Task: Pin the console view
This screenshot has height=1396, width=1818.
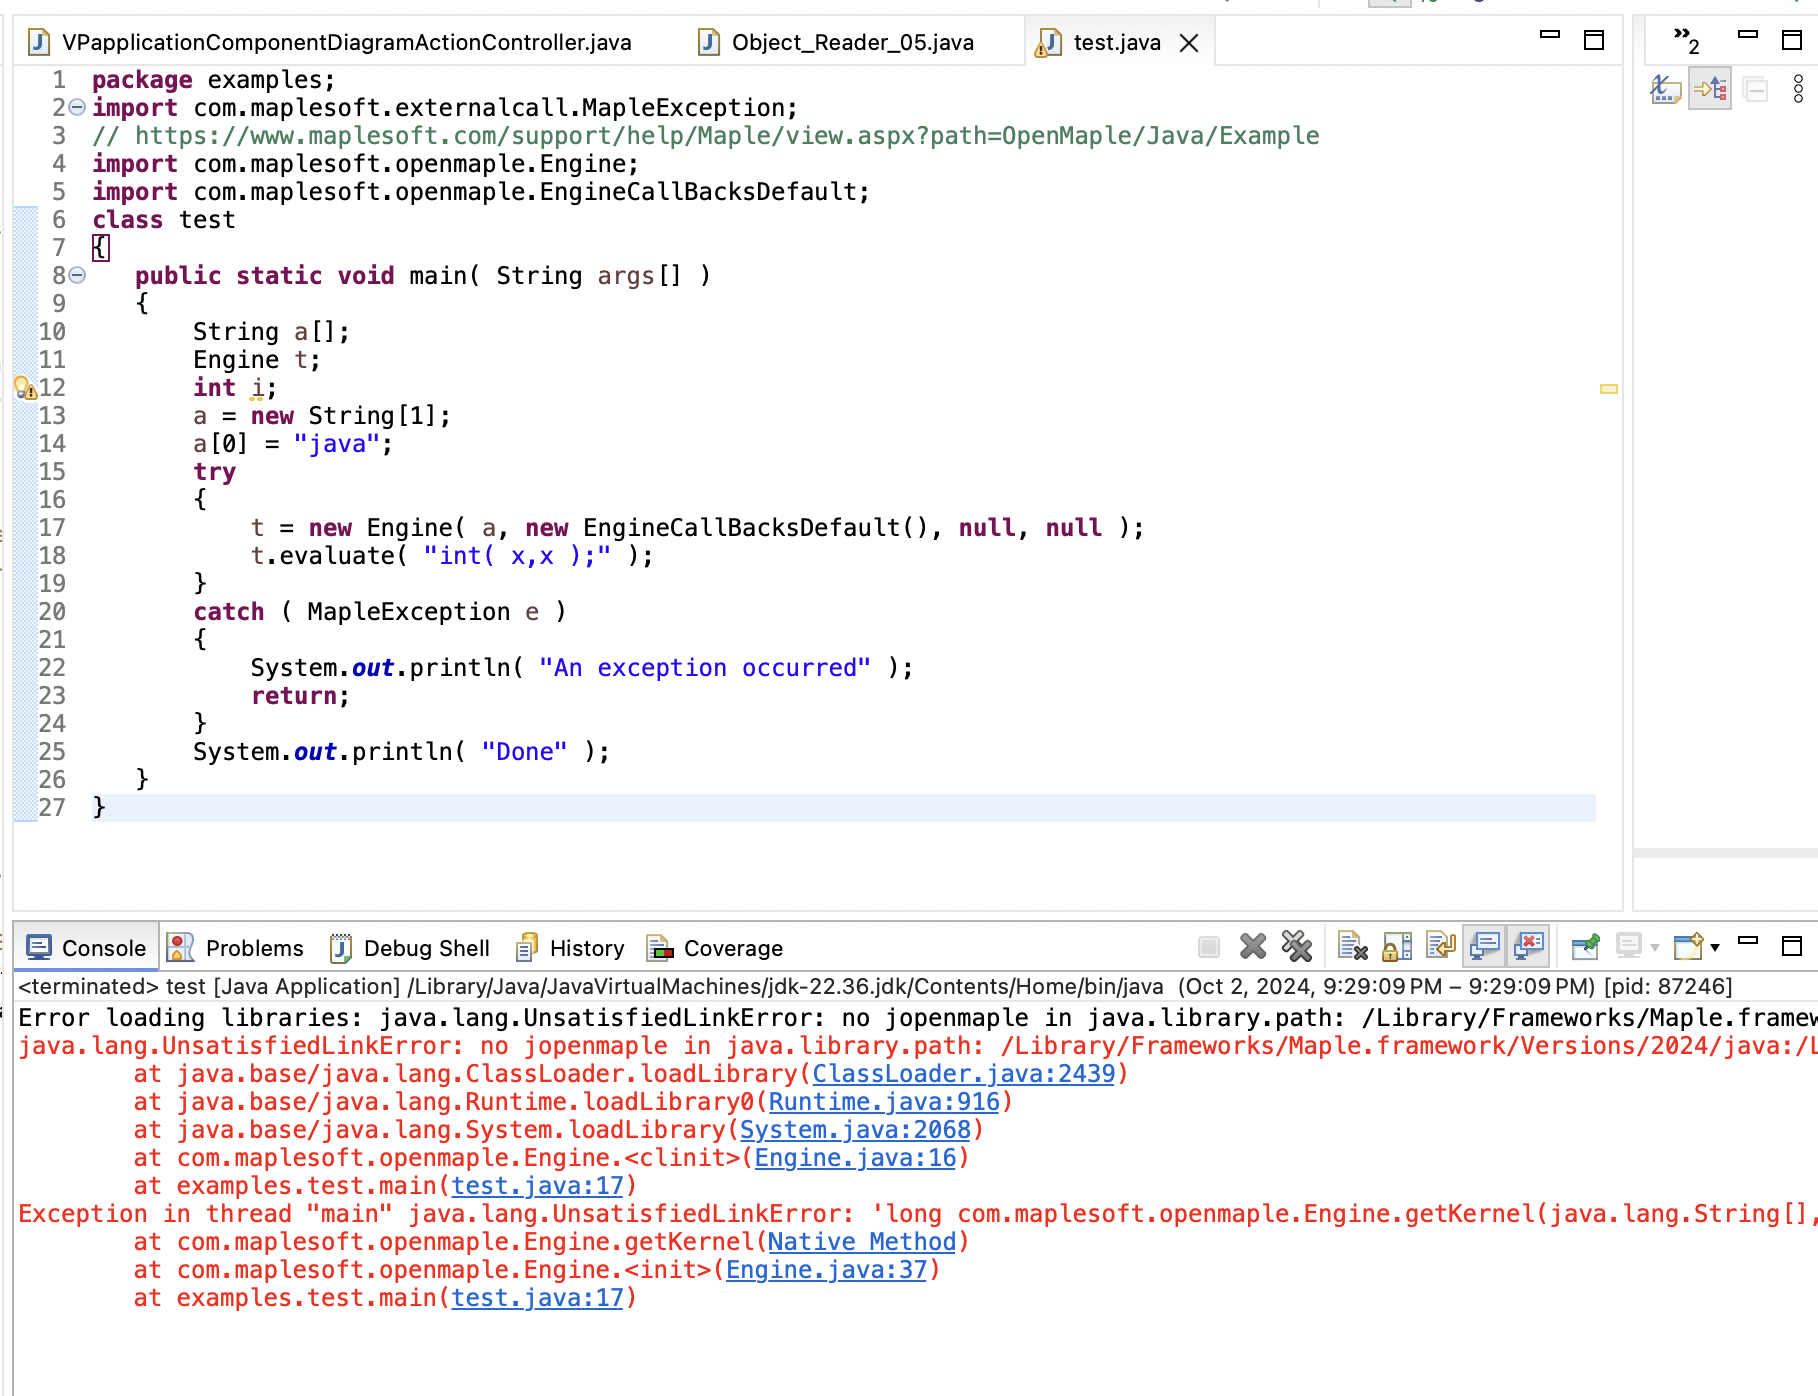Action: (x=1585, y=946)
